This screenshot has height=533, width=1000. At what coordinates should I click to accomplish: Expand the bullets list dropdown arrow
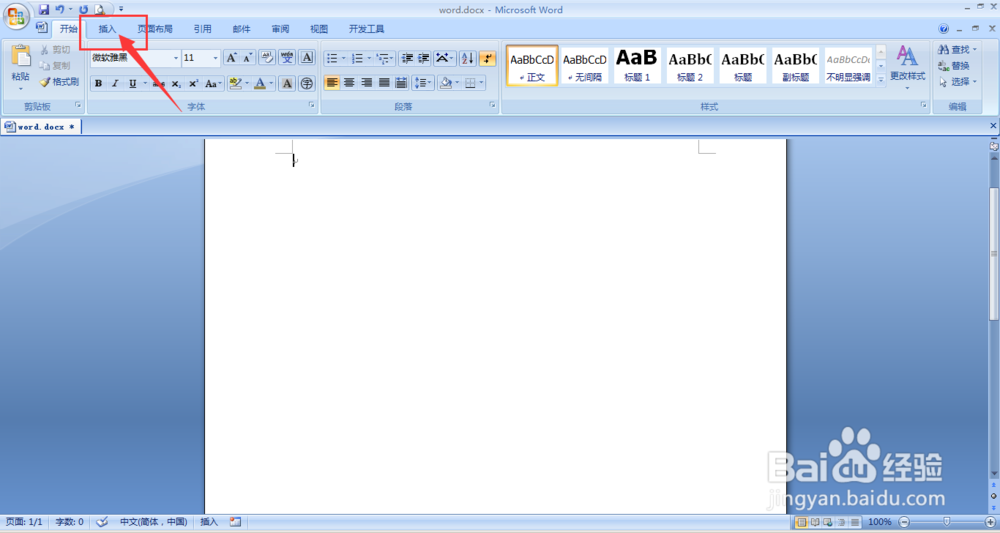[x=344, y=58]
